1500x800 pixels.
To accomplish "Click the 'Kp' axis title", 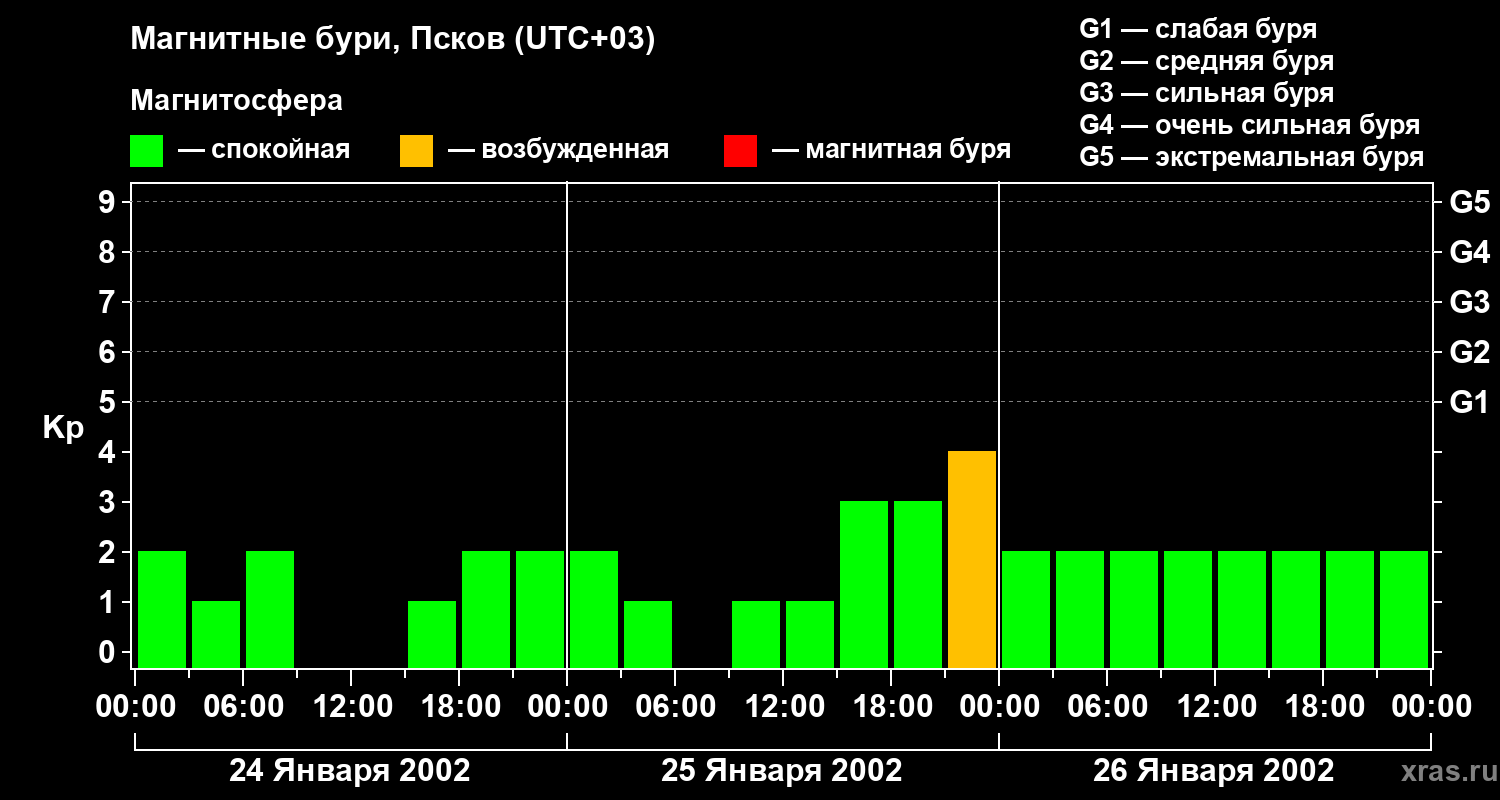I will [63, 428].
